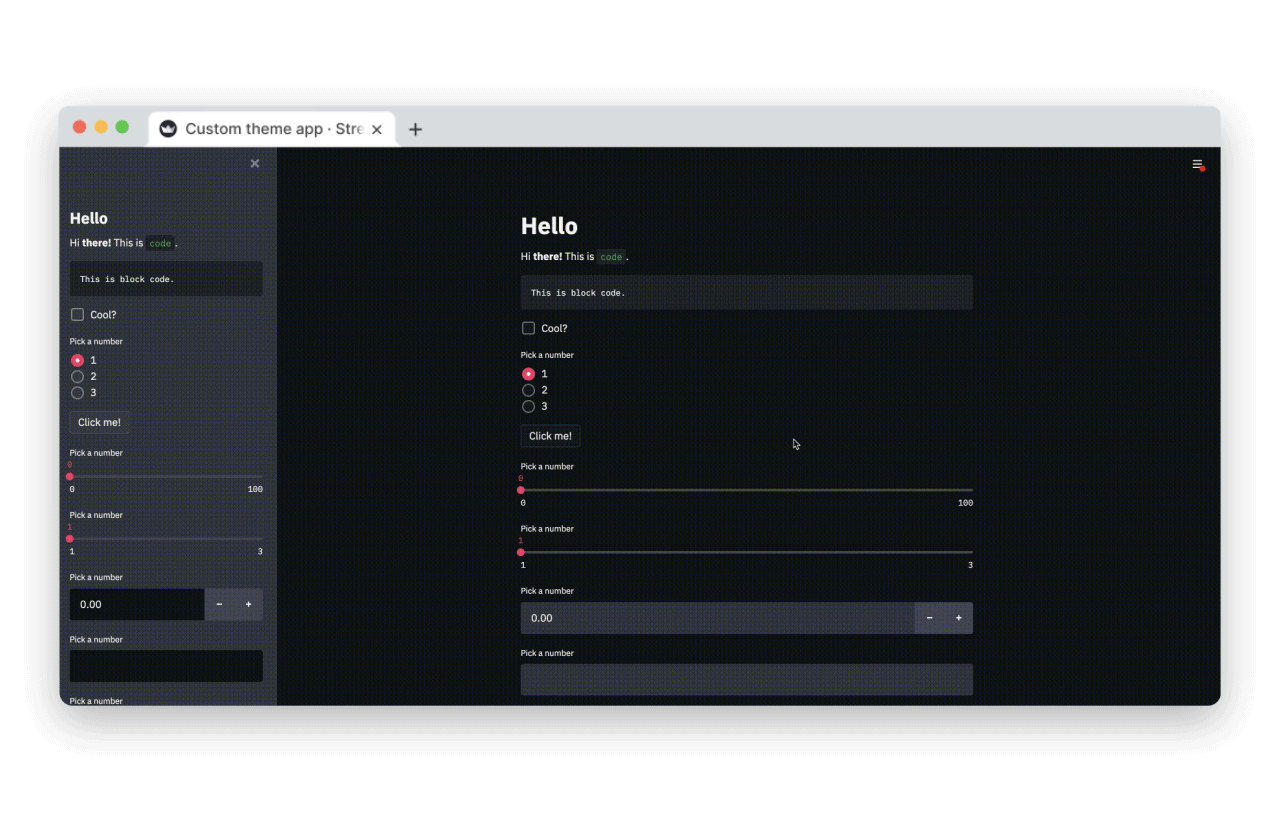Screen dimensions: 1280x821
Task: Switch to the 'Custom theme app' browser tab
Action: pos(270,128)
